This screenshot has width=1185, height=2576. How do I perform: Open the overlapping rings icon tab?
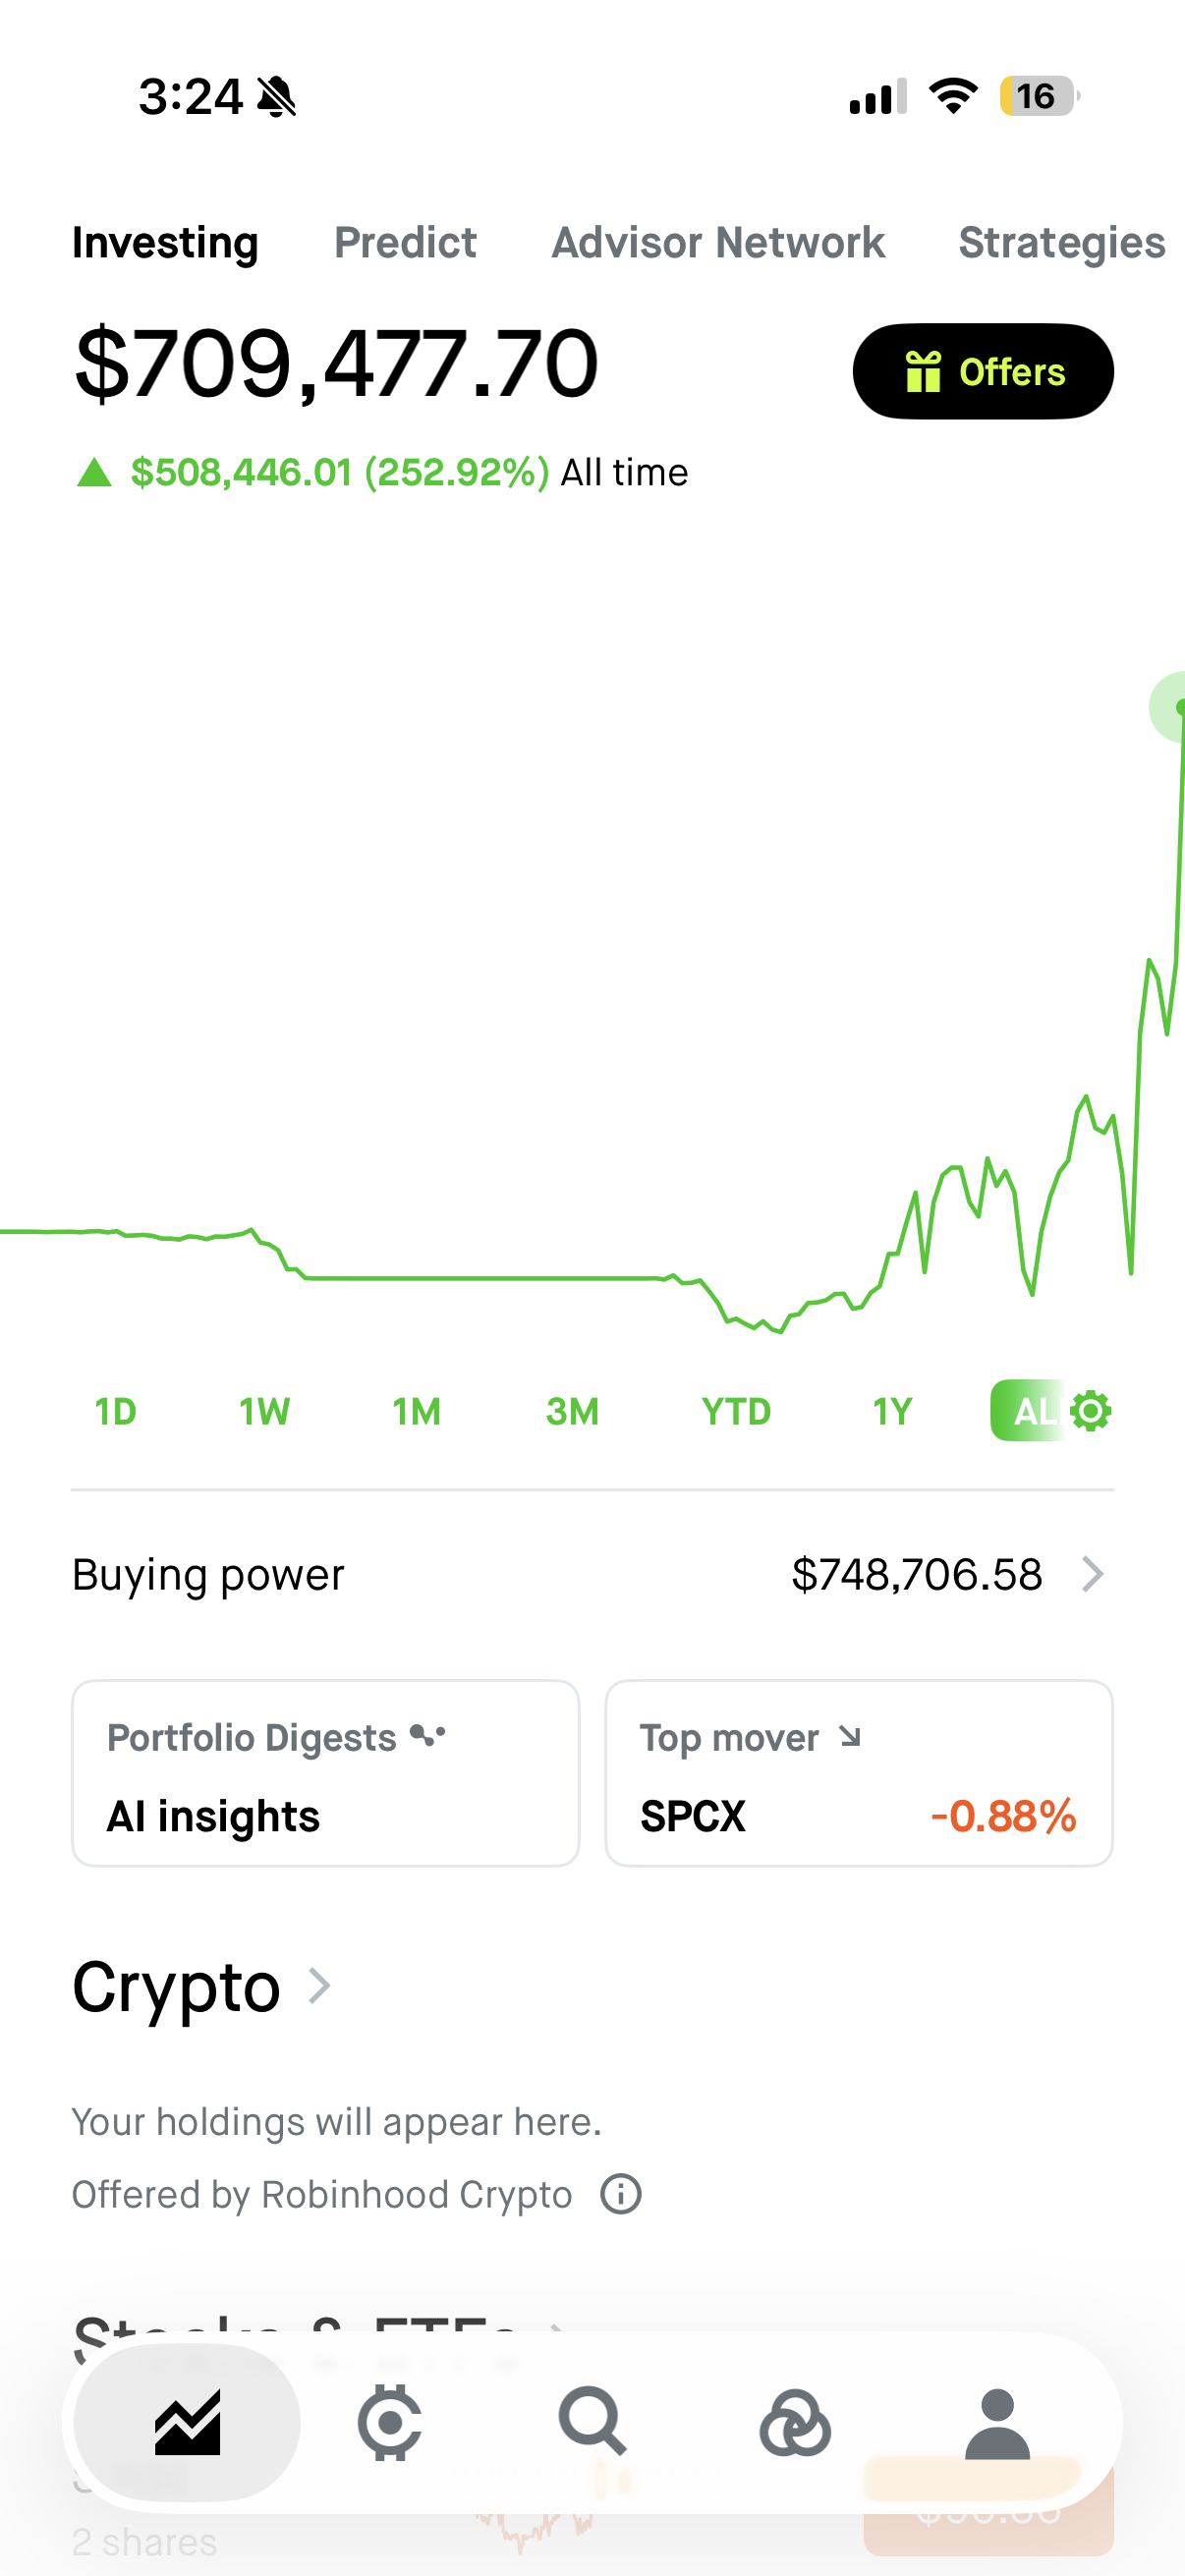coord(795,2424)
